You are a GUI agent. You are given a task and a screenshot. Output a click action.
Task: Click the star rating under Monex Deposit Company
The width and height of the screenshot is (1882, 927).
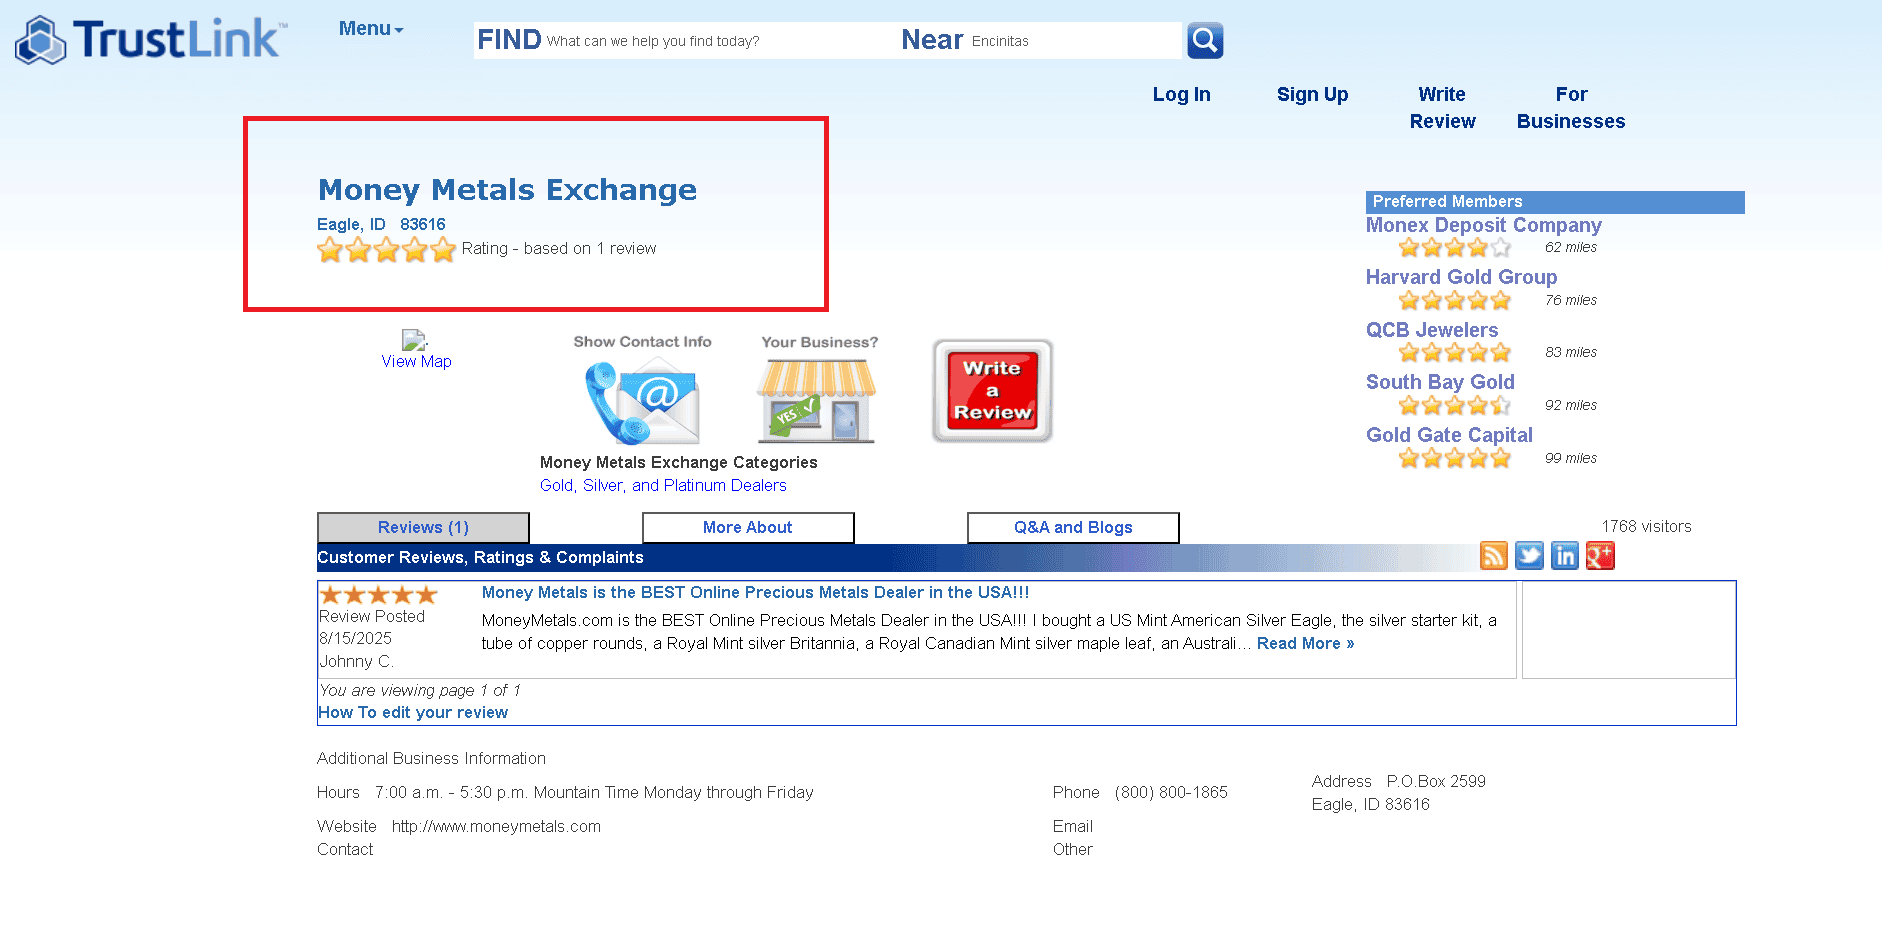(x=1455, y=248)
